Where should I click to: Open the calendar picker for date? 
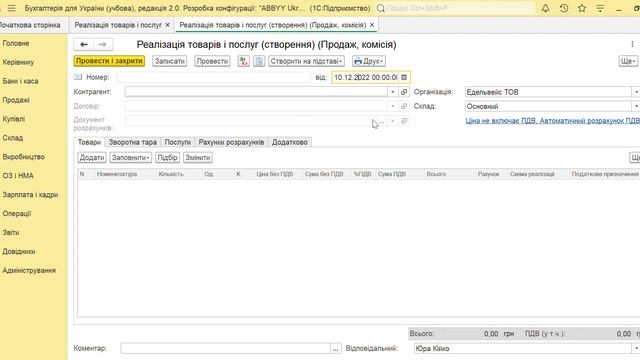tap(404, 77)
